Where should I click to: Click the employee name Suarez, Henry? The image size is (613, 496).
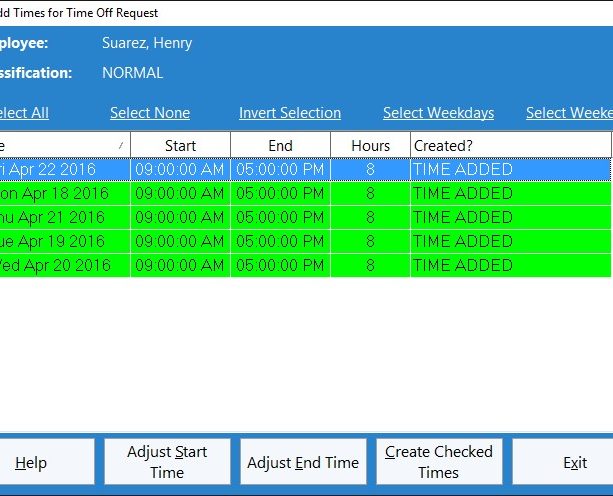click(147, 43)
